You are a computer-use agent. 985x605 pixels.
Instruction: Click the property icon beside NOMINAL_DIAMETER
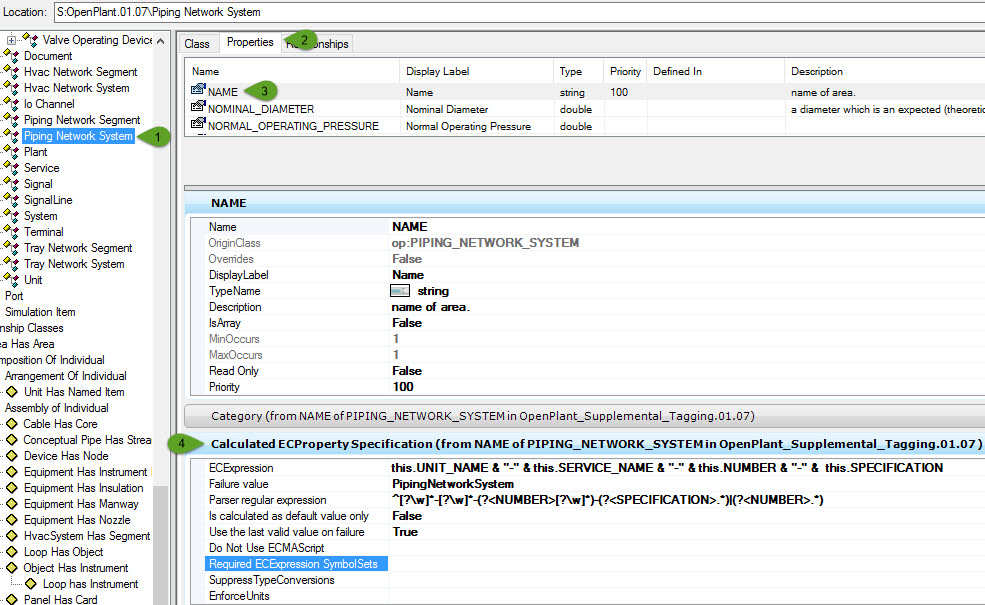[198, 107]
